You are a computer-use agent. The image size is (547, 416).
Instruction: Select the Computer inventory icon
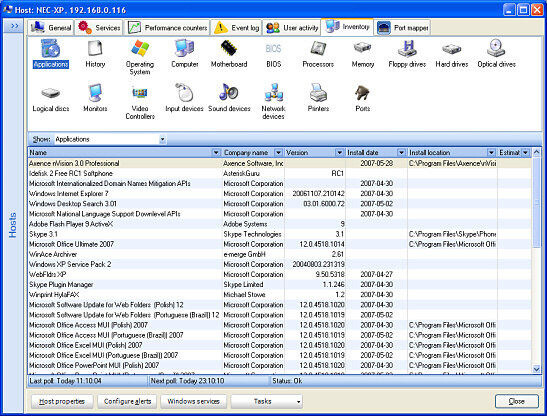[x=185, y=54]
